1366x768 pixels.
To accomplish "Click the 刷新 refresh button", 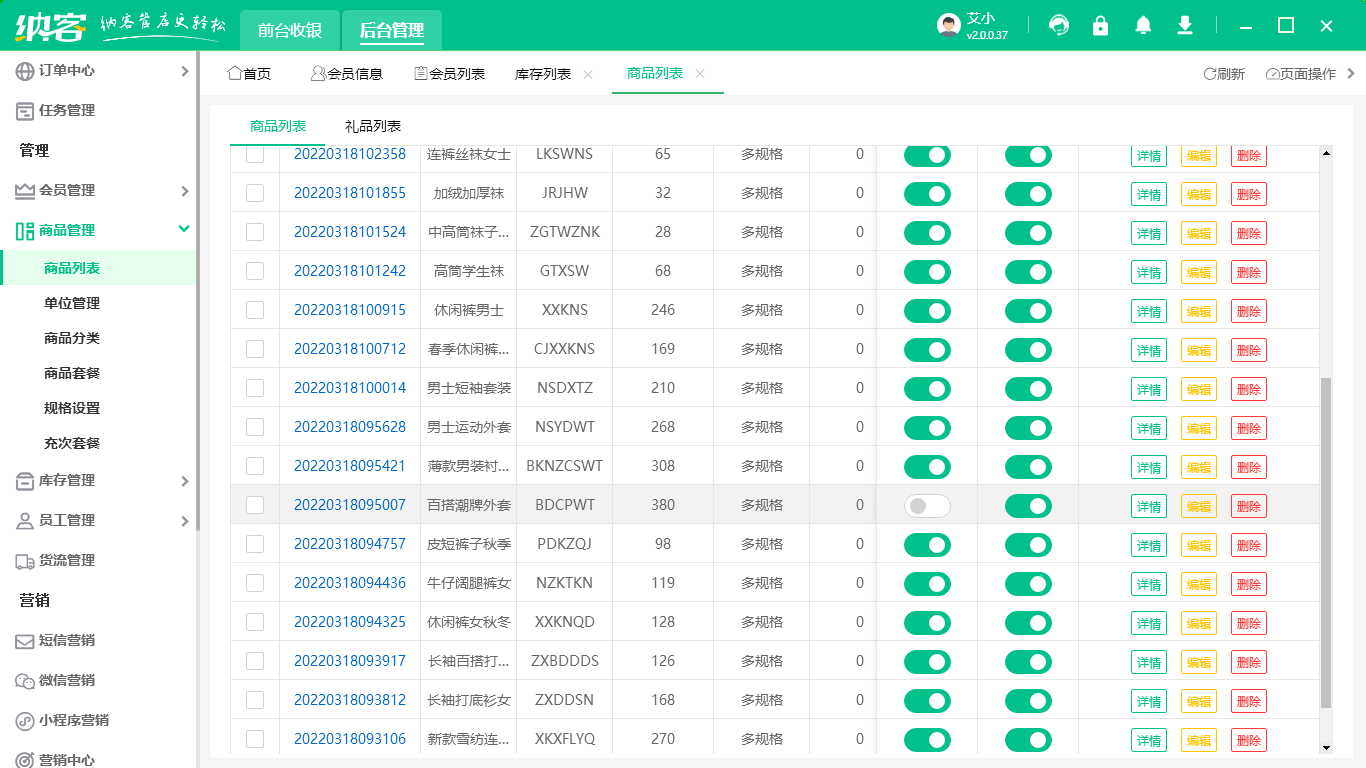I will point(1225,73).
